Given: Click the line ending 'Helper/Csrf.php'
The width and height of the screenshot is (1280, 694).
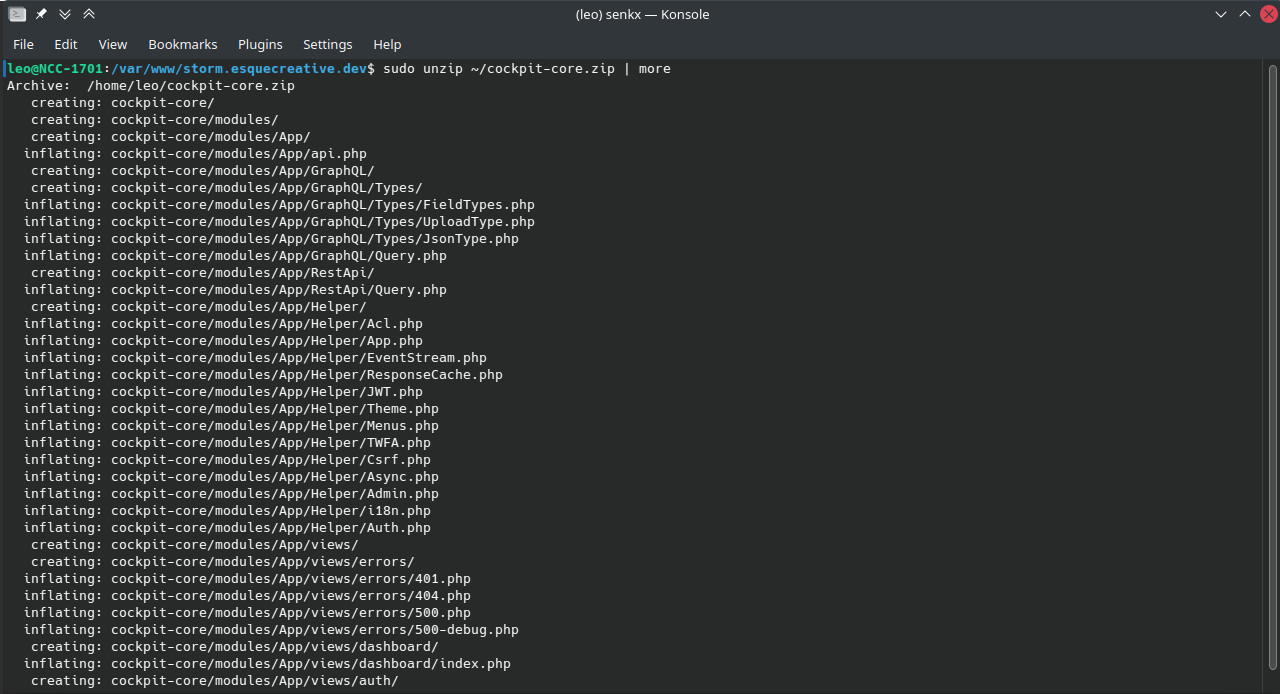Looking at the screenshot, I should click(227, 460).
